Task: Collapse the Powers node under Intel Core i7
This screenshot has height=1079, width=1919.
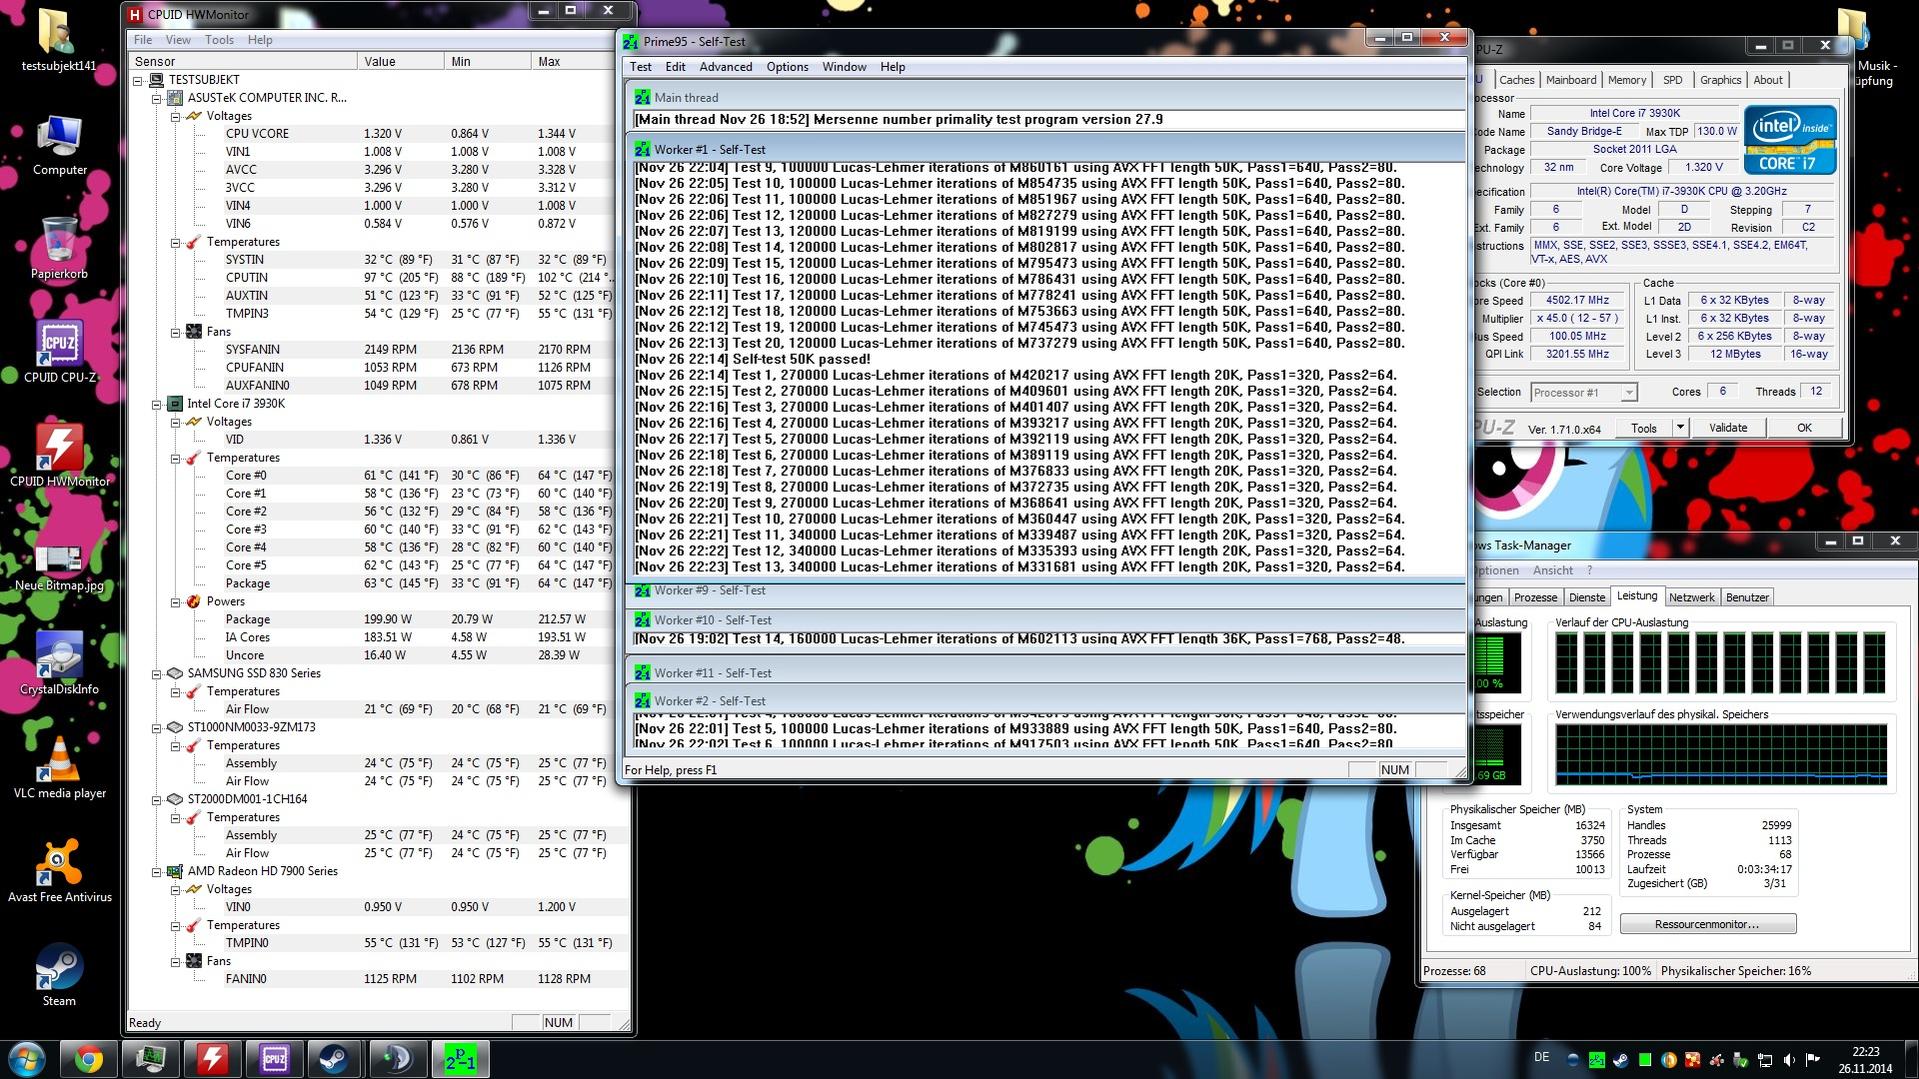Action: (x=176, y=602)
